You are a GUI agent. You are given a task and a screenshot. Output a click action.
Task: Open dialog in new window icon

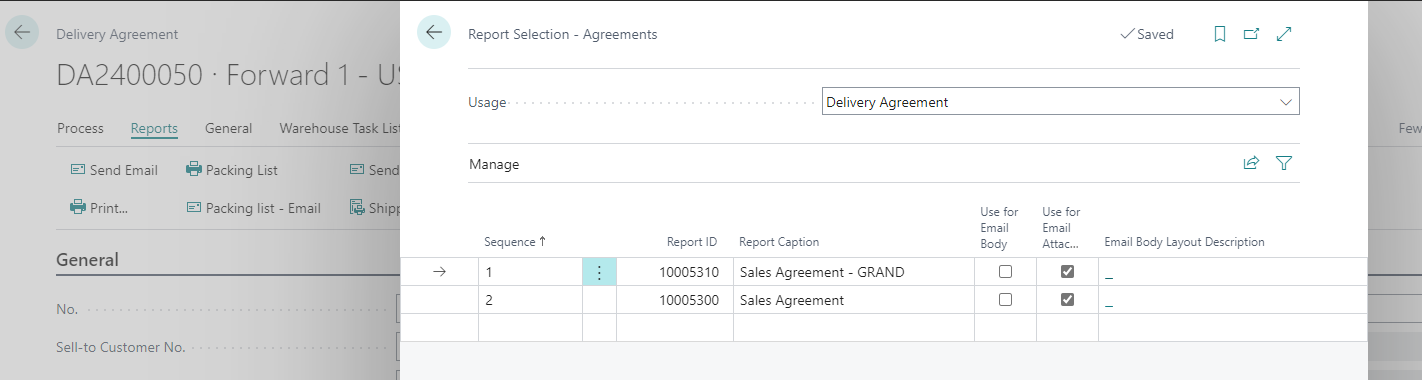click(x=1251, y=34)
